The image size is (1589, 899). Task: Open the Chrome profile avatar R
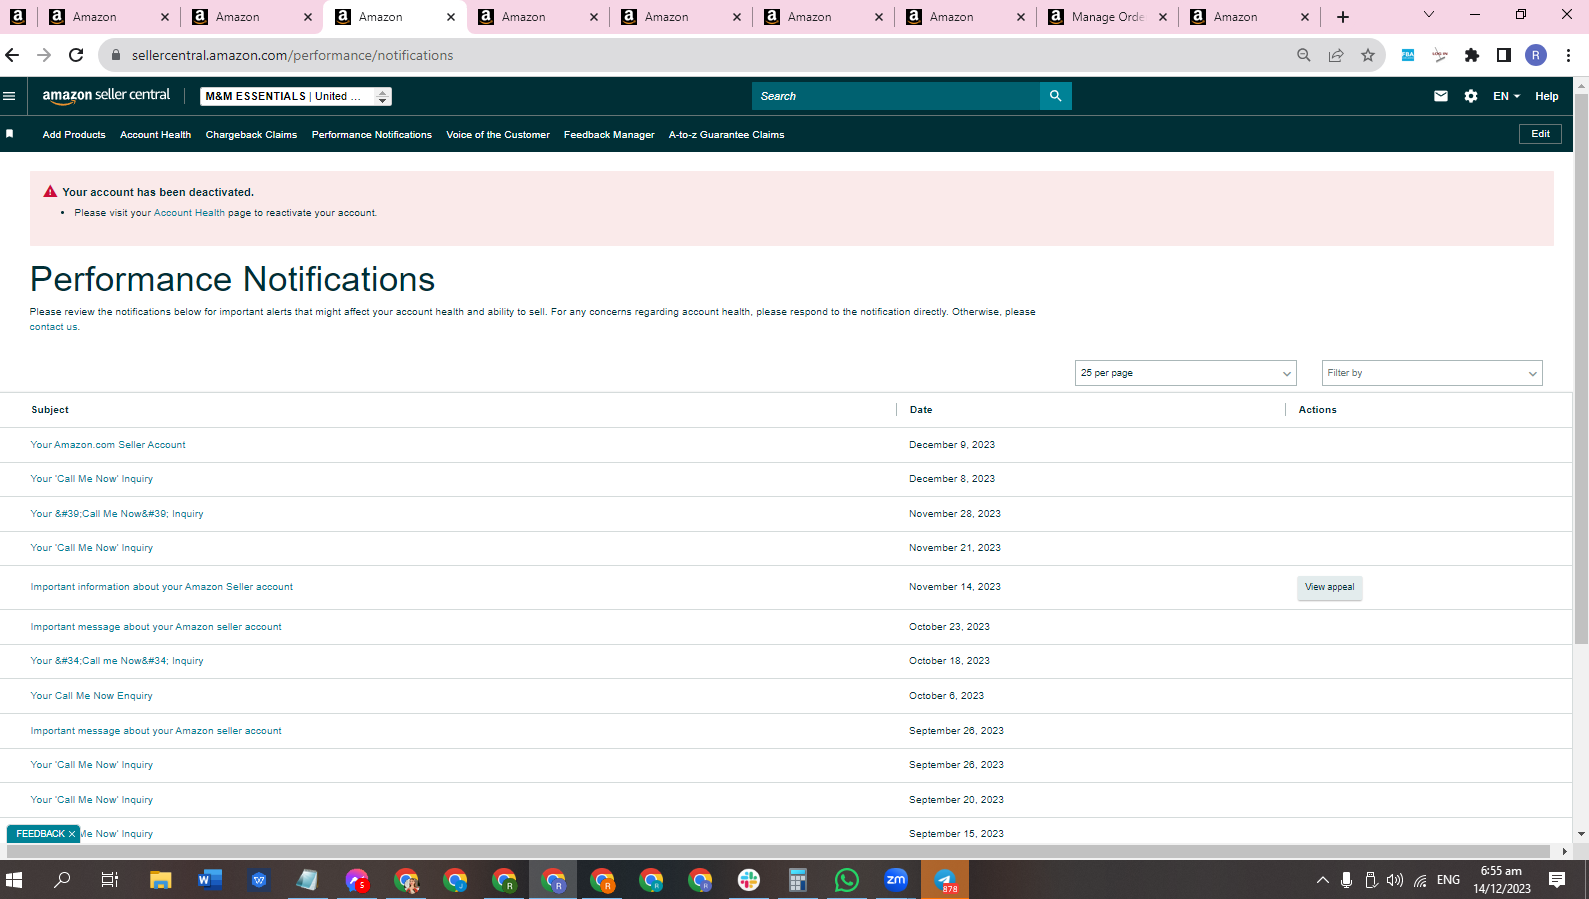(x=1536, y=55)
